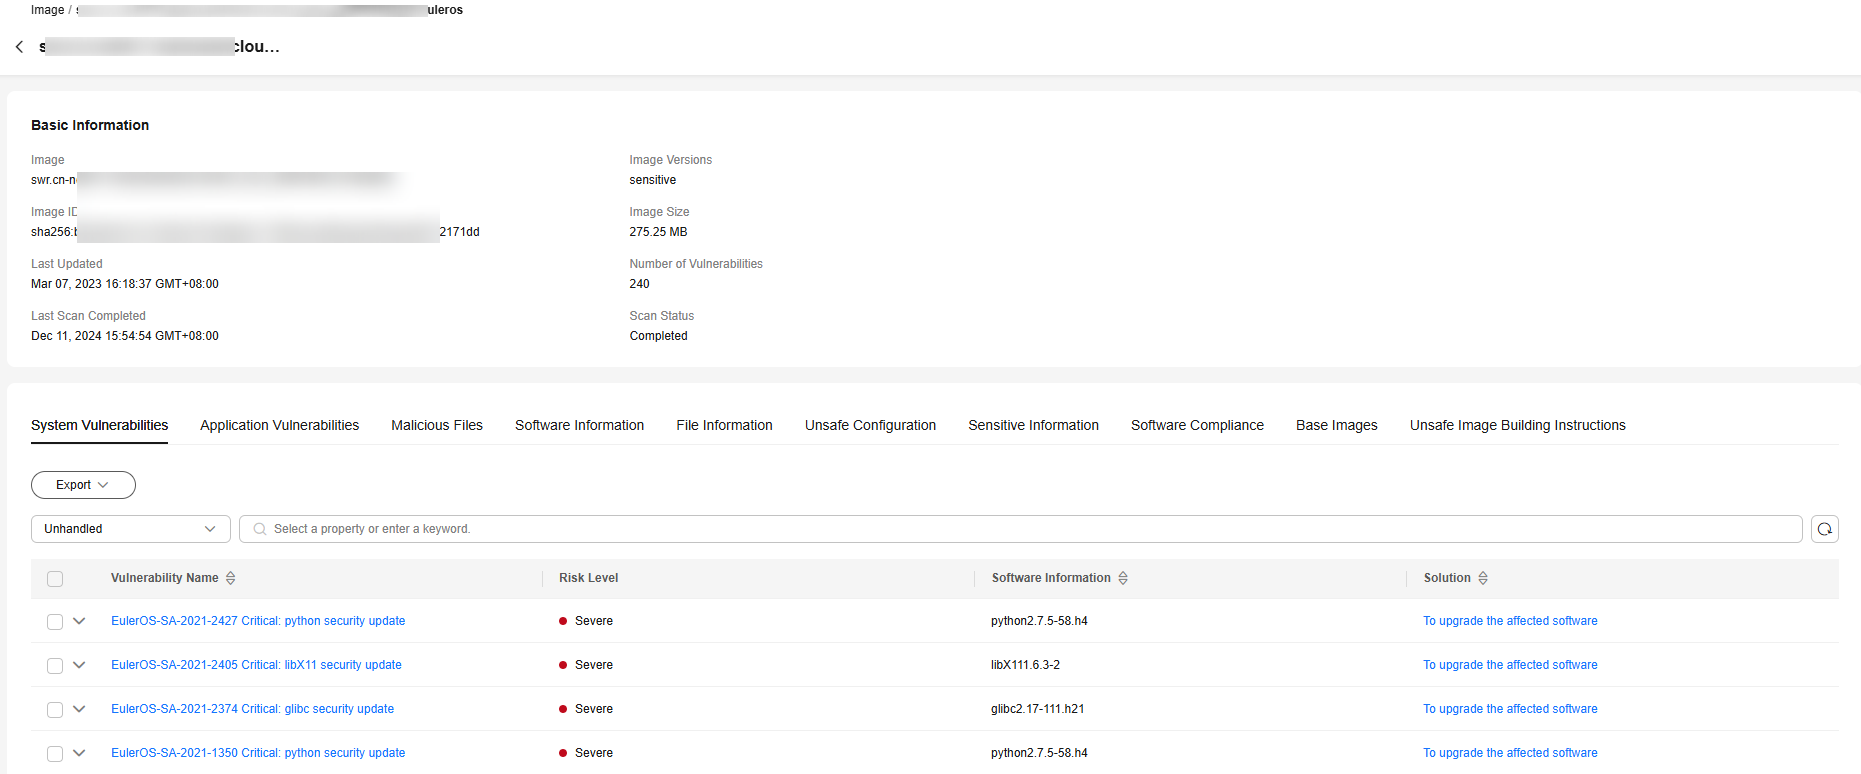Screen dimensions: 1861x774
Task: Expand the EulerOS-SA-2021-1350 python row details
Action: coord(80,753)
